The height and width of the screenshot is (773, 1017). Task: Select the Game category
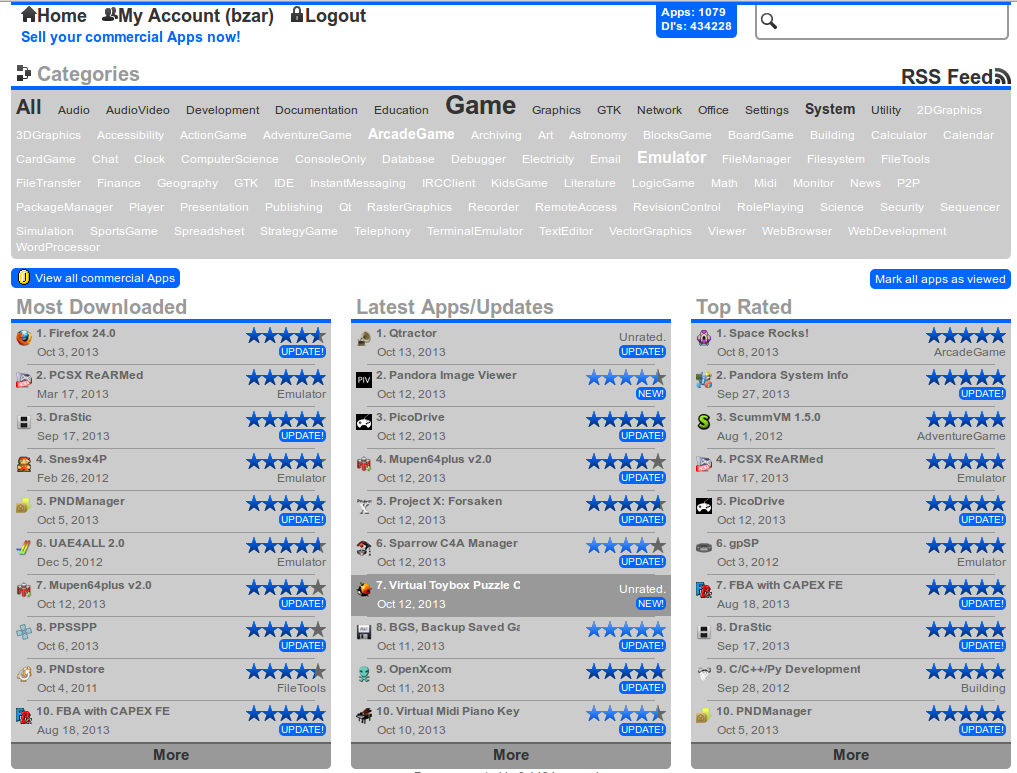480,106
